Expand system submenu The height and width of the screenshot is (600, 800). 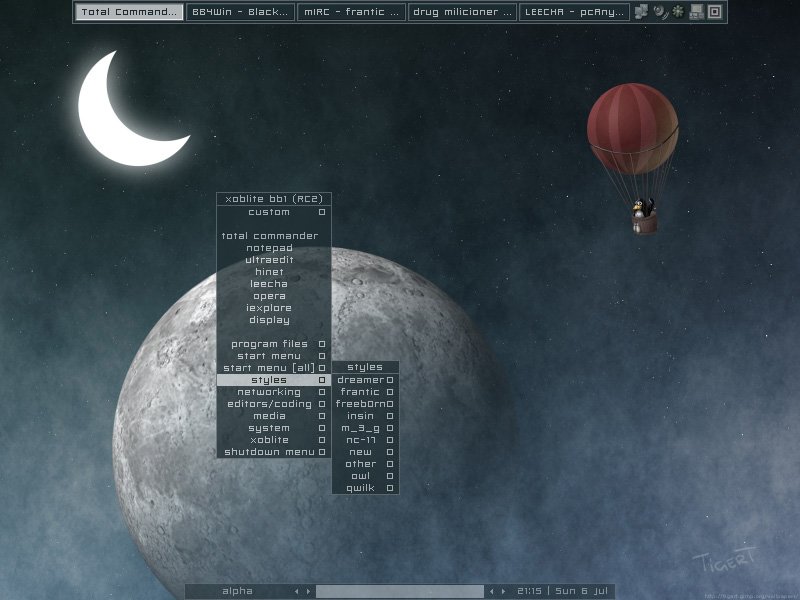tap(274, 428)
